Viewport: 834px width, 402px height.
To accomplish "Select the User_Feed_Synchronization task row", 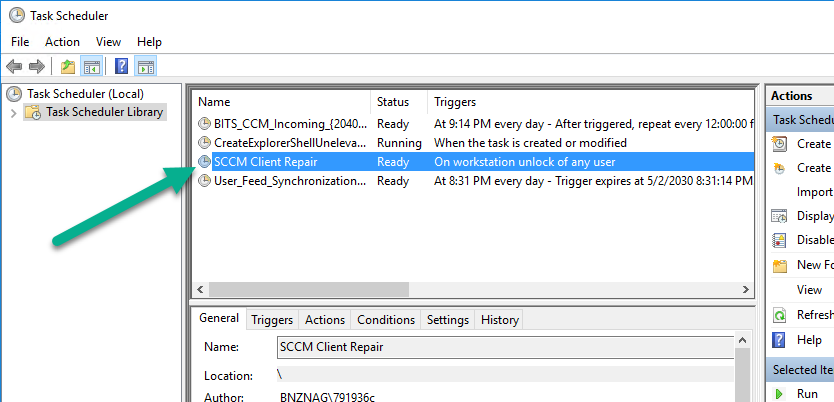I will pyautogui.click(x=473, y=181).
